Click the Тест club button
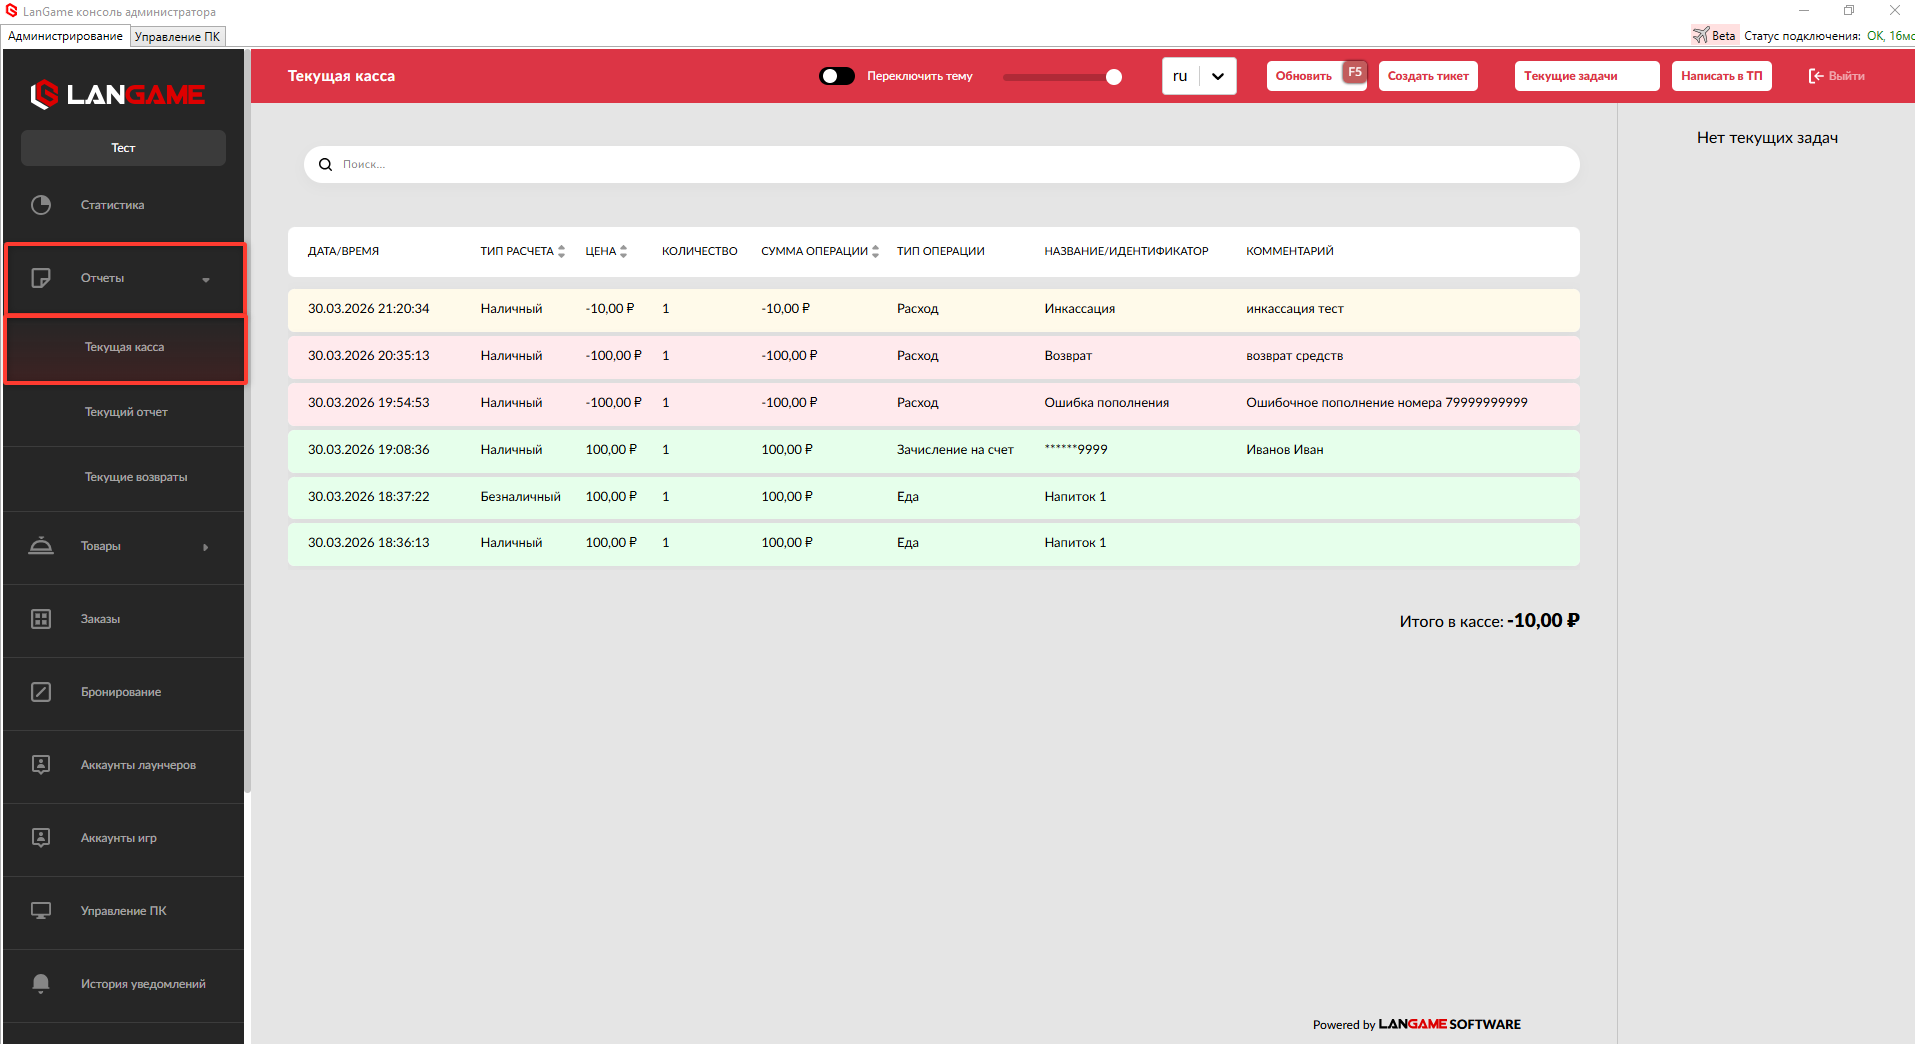Viewport: 1915px width, 1044px height. click(x=123, y=148)
